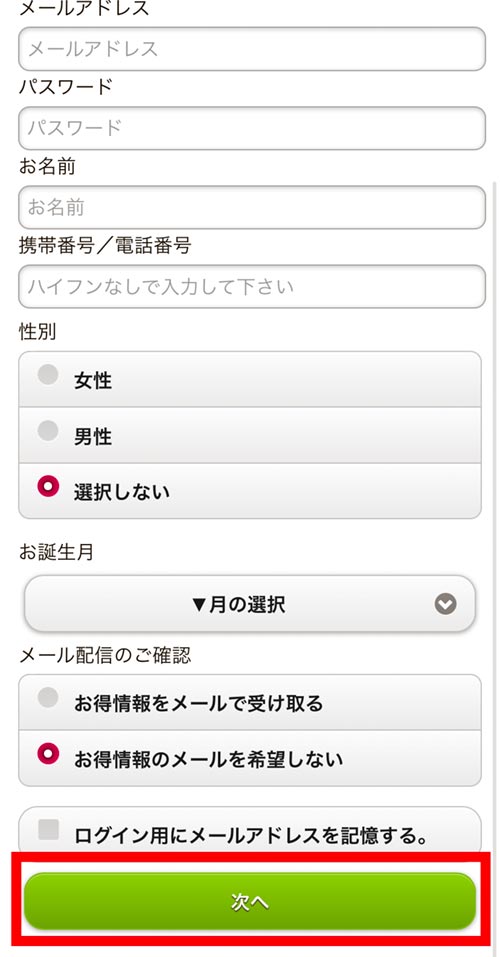Open the 月の選択 birthday month dropdown
This screenshot has height=957, width=500.
pos(250,604)
